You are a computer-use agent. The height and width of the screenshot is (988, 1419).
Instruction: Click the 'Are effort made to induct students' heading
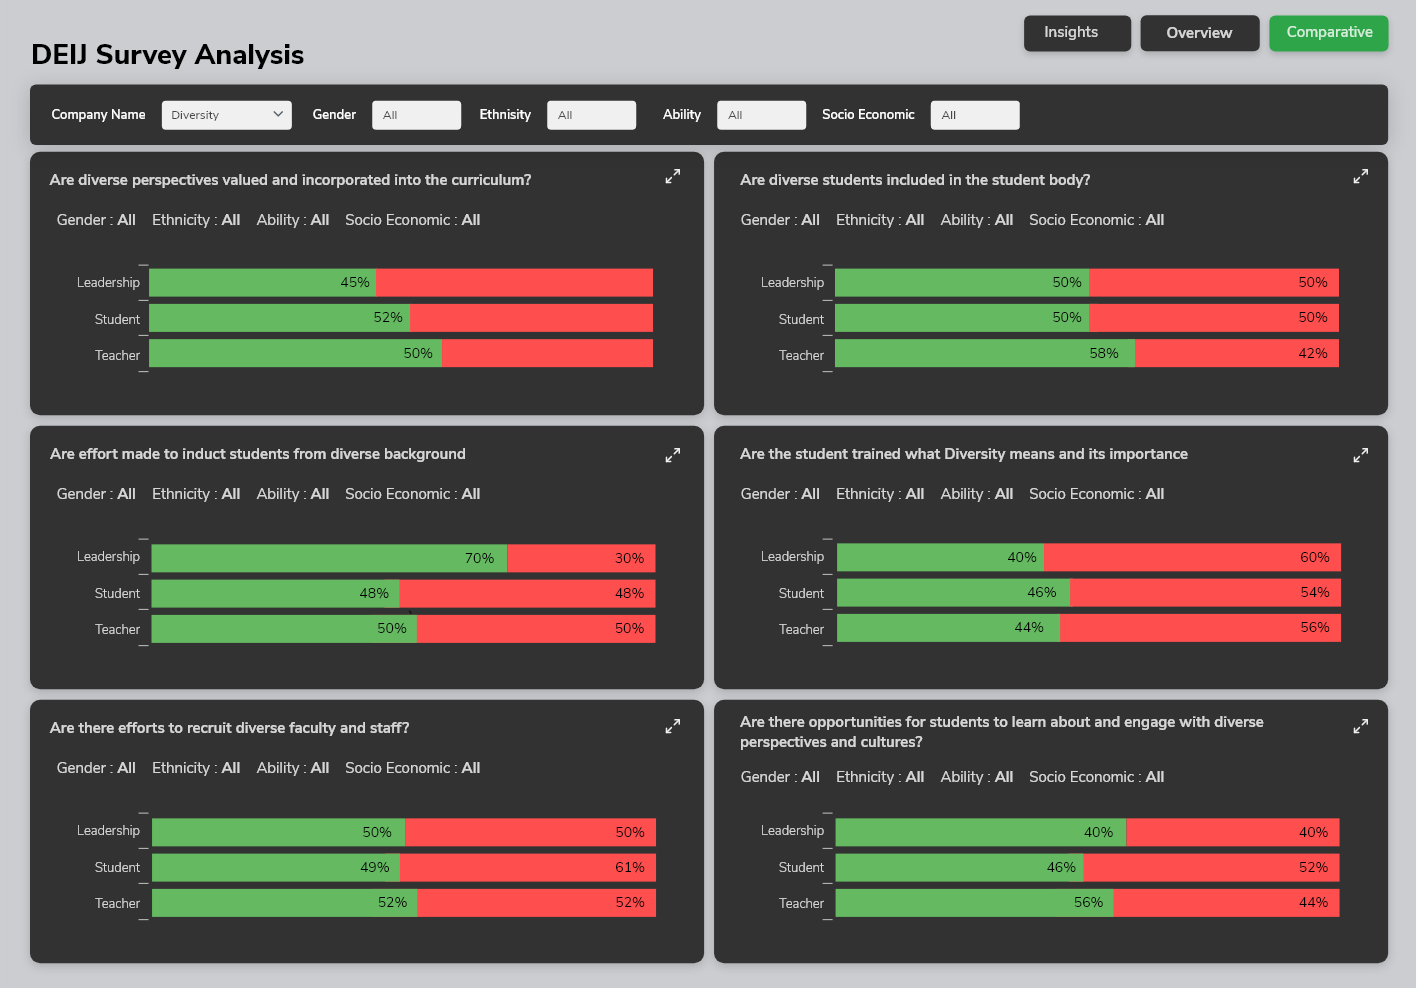point(258,454)
